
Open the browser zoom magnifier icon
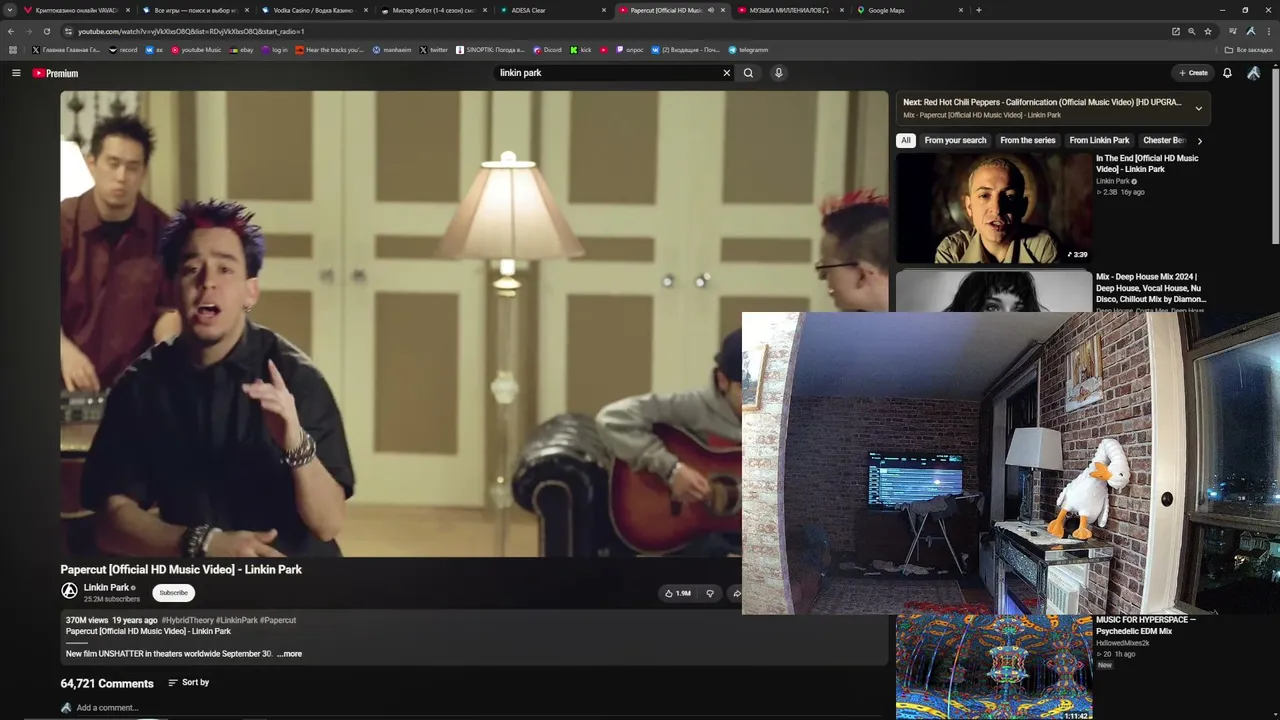click(1192, 31)
